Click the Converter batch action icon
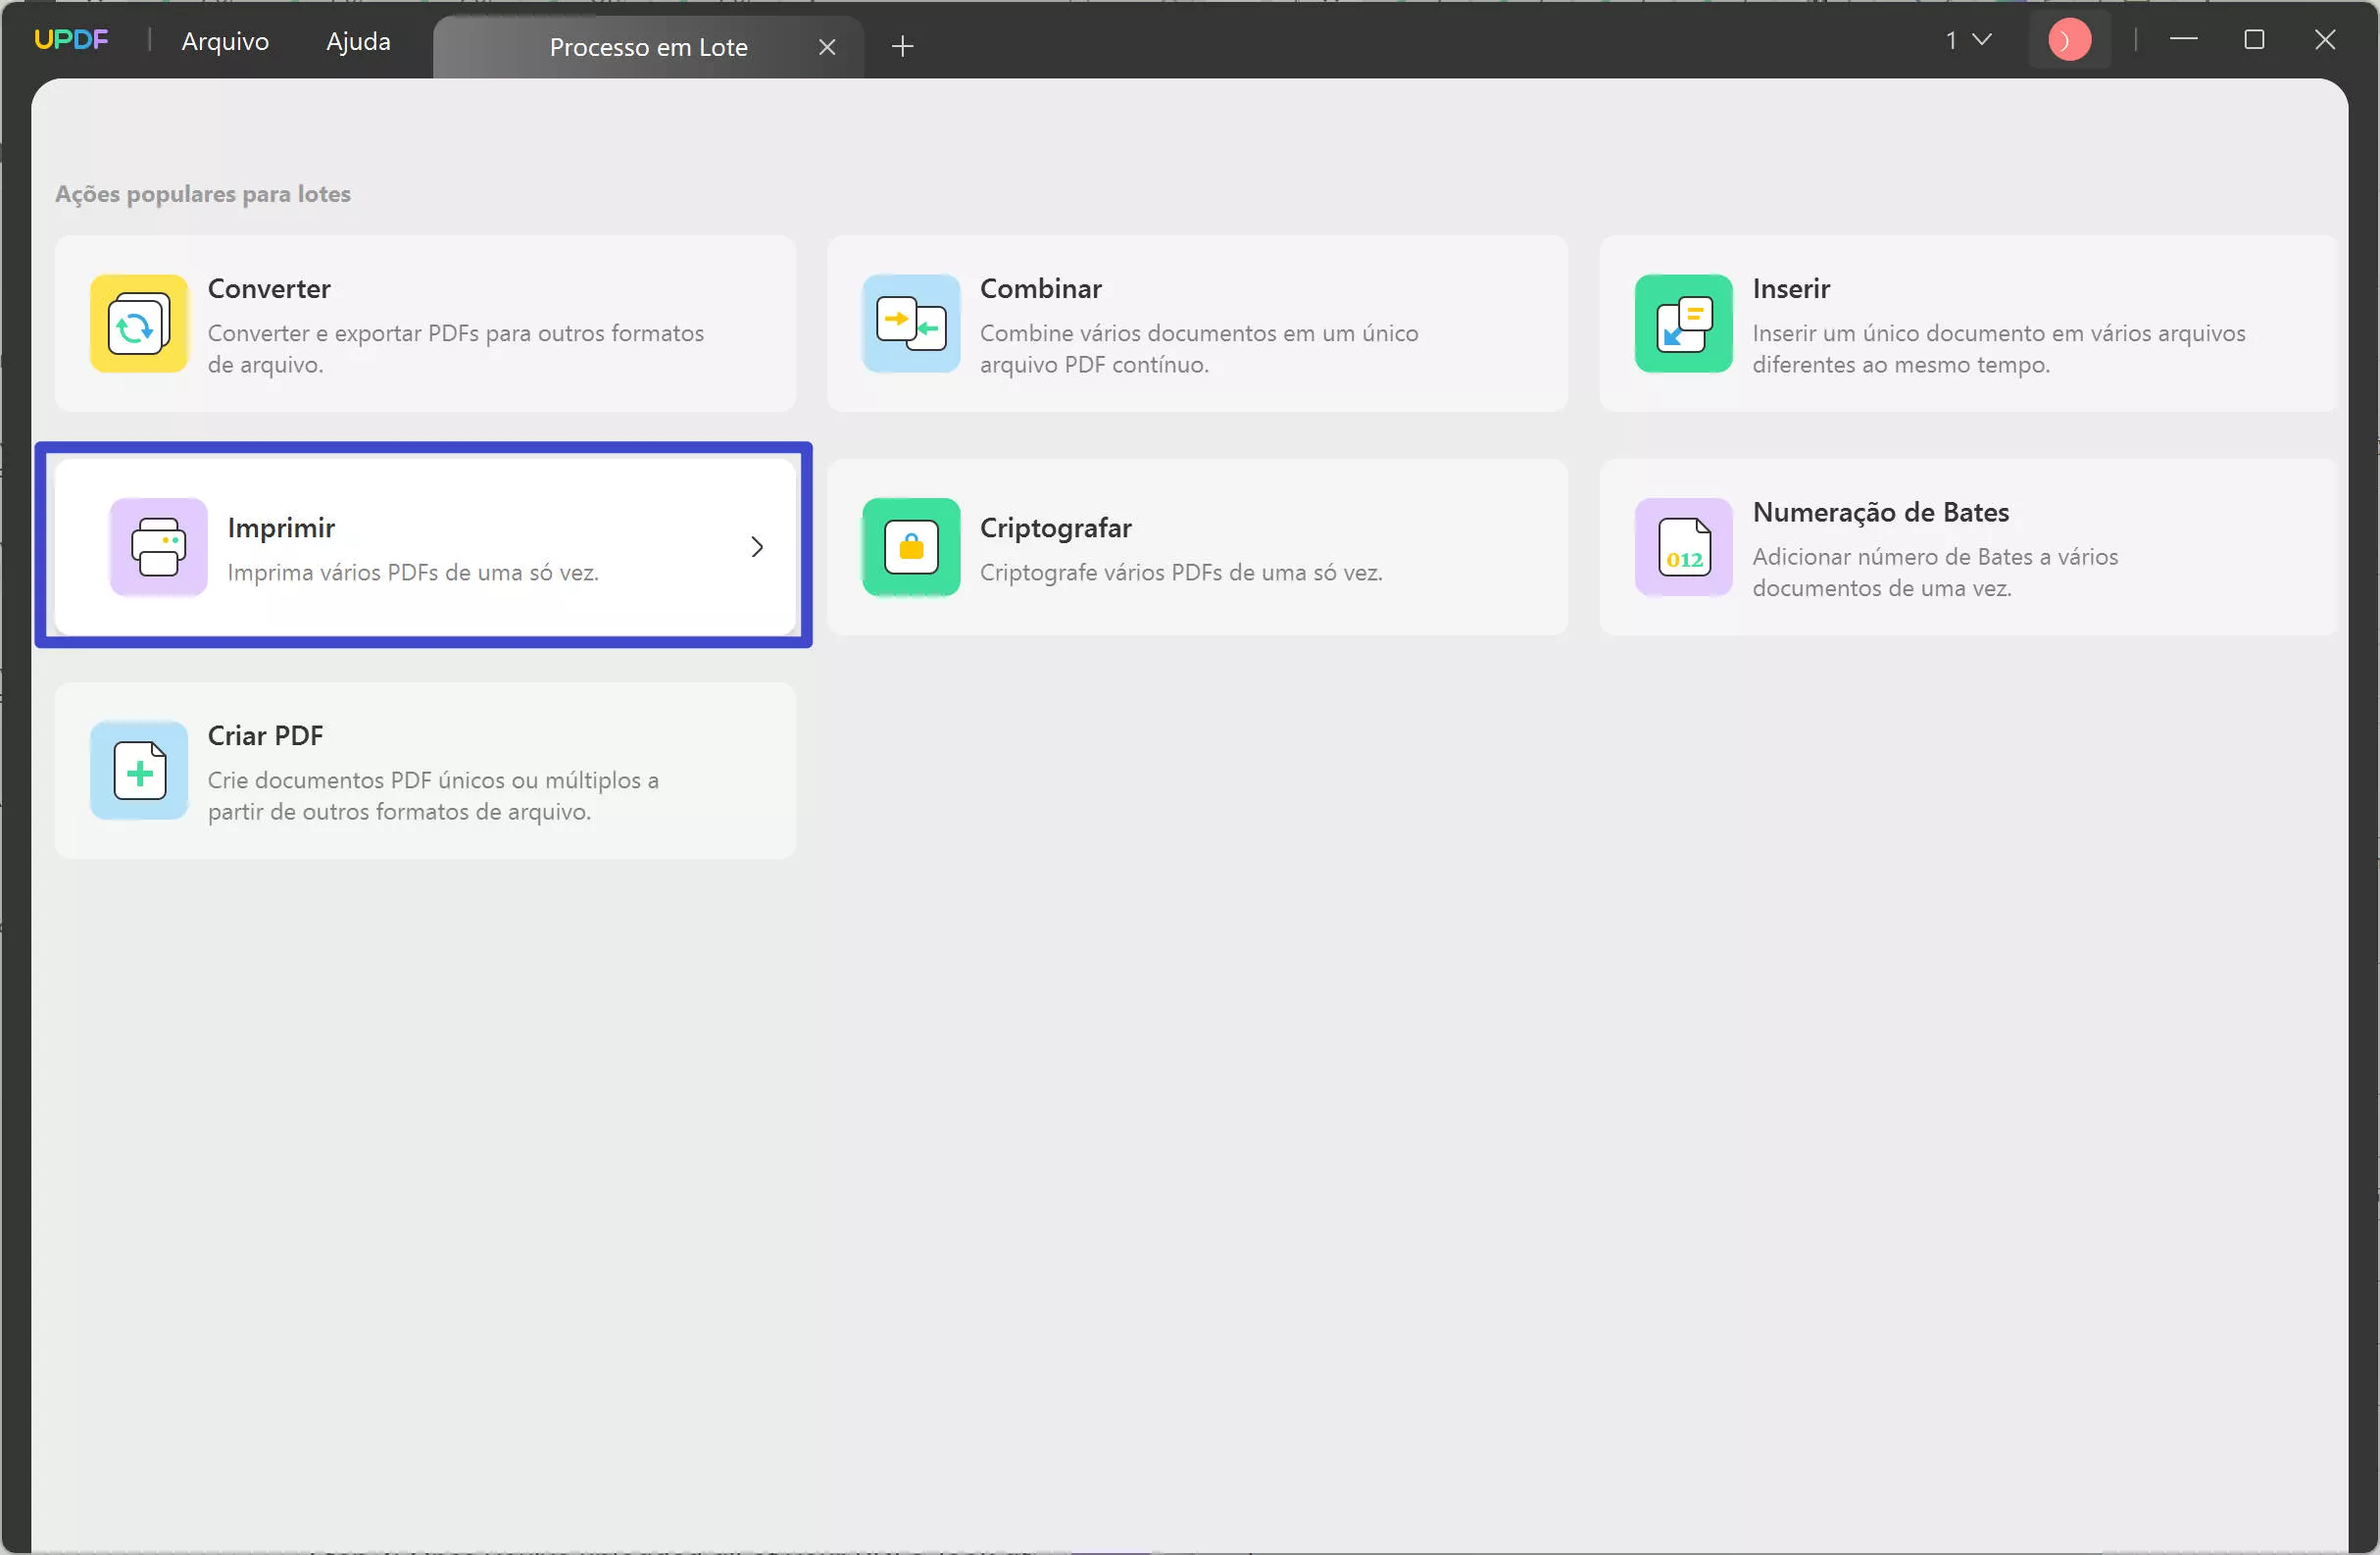The width and height of the screenshot is (2380, 1555). [139, 323]
